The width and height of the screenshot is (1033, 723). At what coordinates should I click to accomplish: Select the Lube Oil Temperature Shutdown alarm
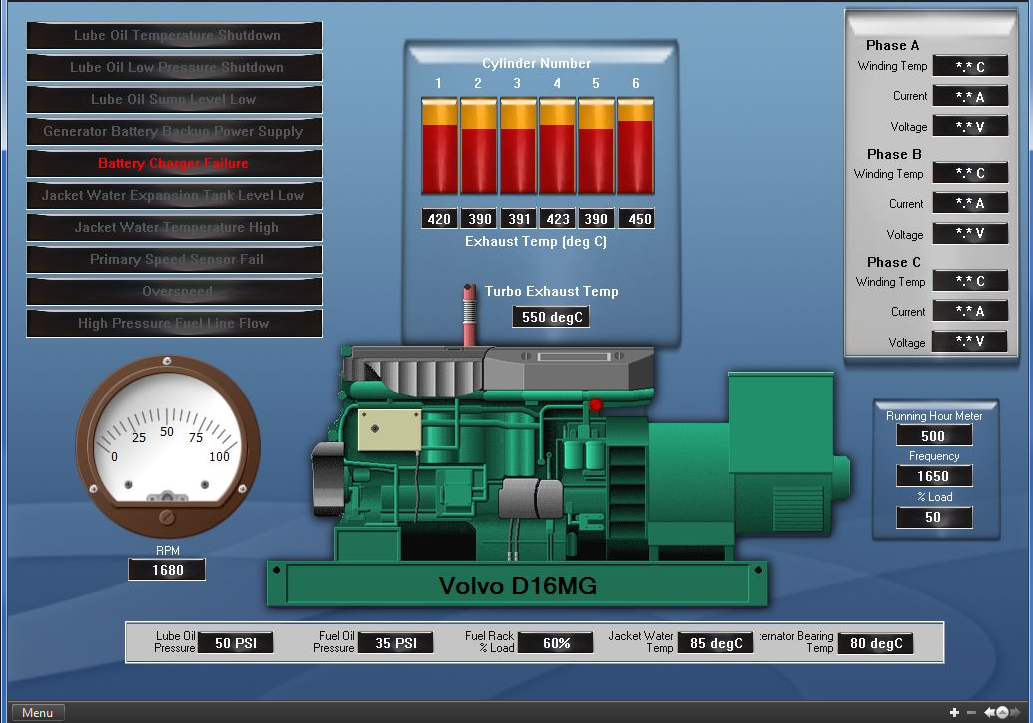tap(175, 36)
